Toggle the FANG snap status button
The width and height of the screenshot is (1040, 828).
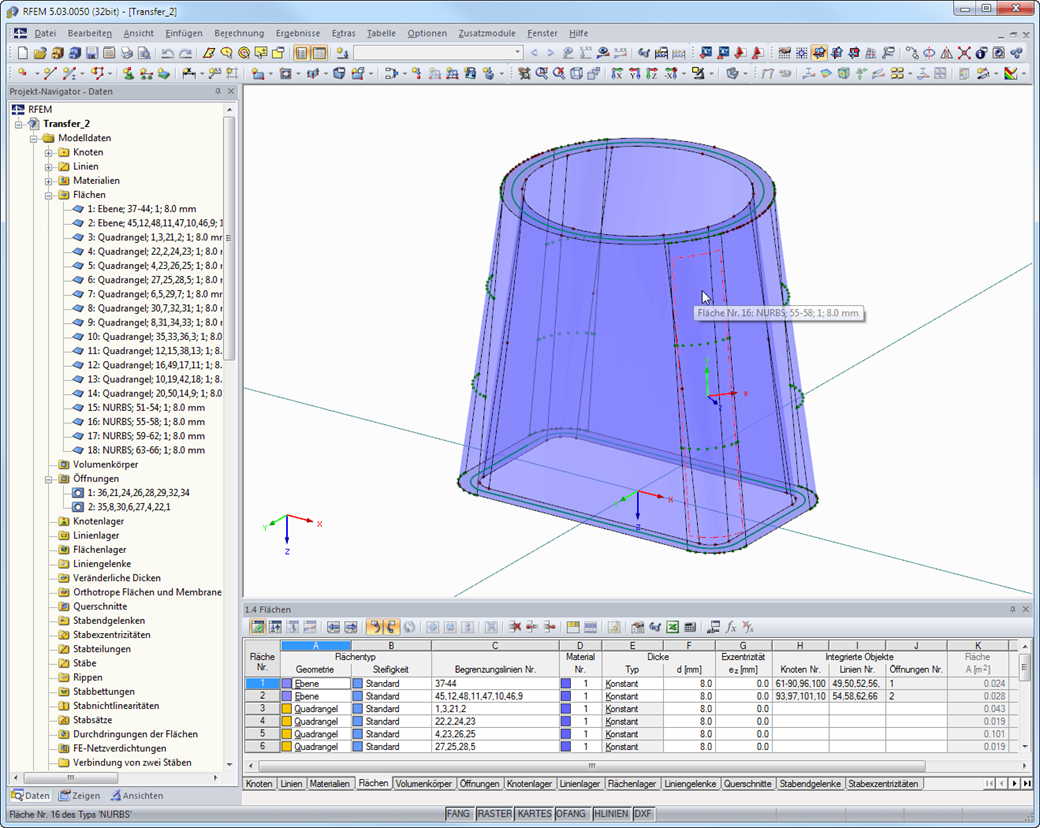(x=458, y=814)
